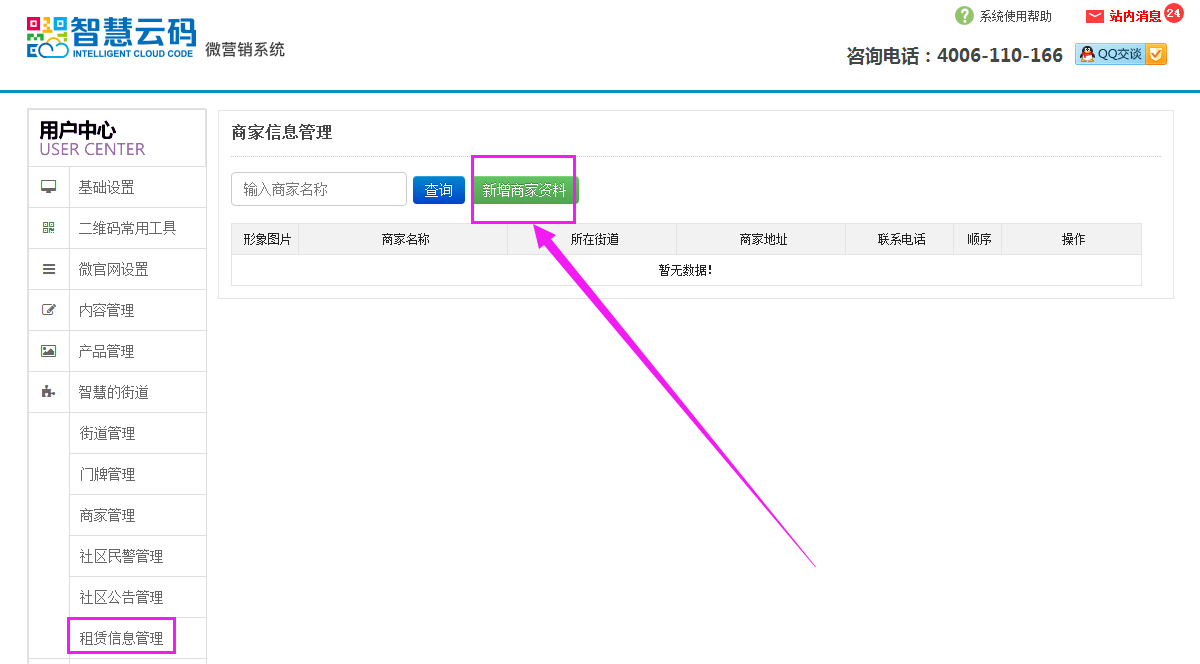The width and height of the screenshot is (1200, 664).
Task: Click the picture icon beside 产品管理
Action: [x=48, y=351]
